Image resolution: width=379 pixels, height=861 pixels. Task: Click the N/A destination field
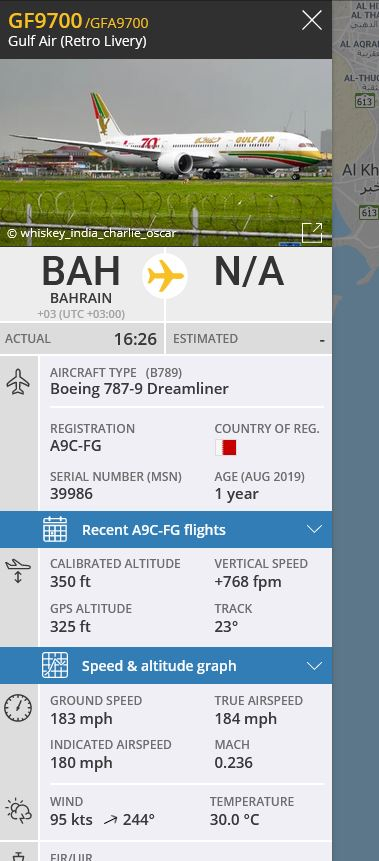click(249, 271)
